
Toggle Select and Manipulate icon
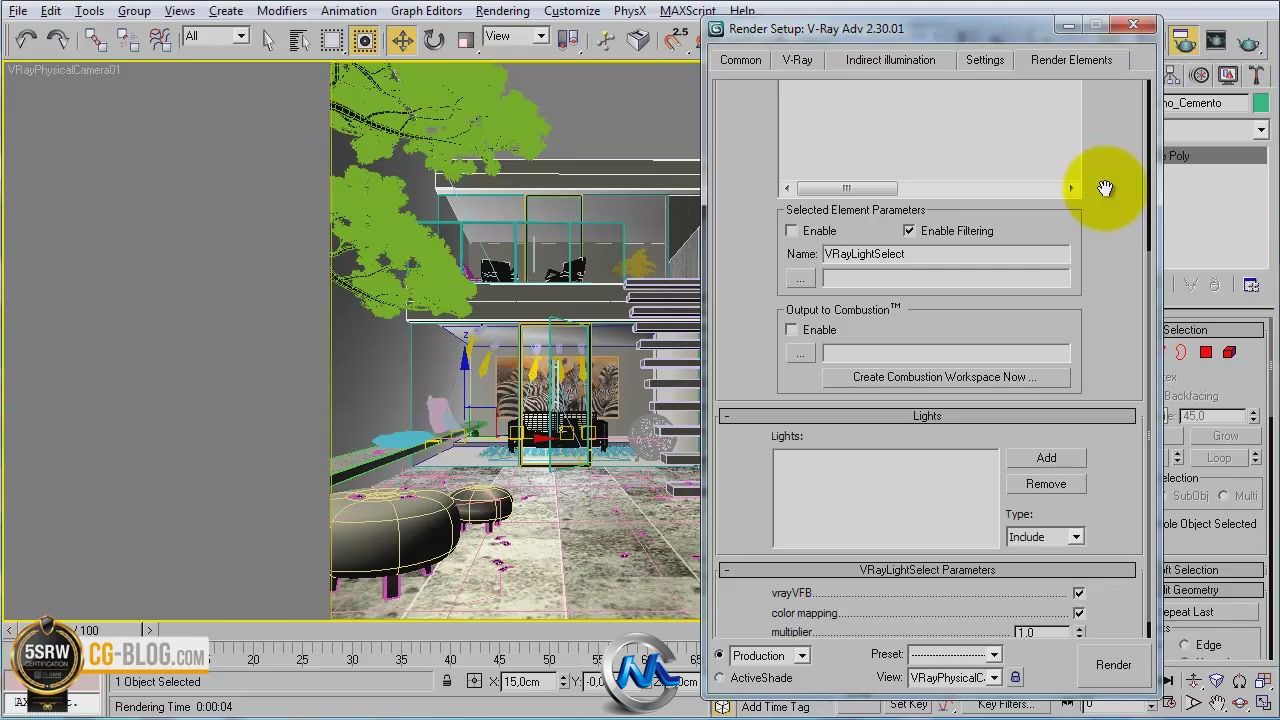tap(606, 40)
